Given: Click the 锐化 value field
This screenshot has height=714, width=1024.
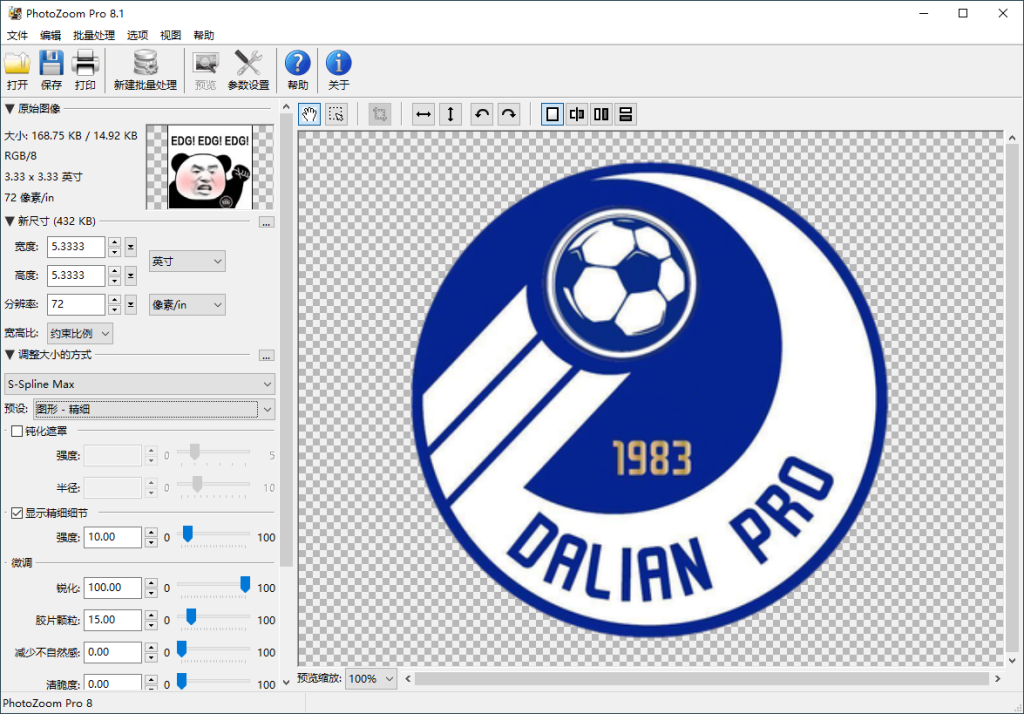Looking at the screenshot, I should click(112, 588).
